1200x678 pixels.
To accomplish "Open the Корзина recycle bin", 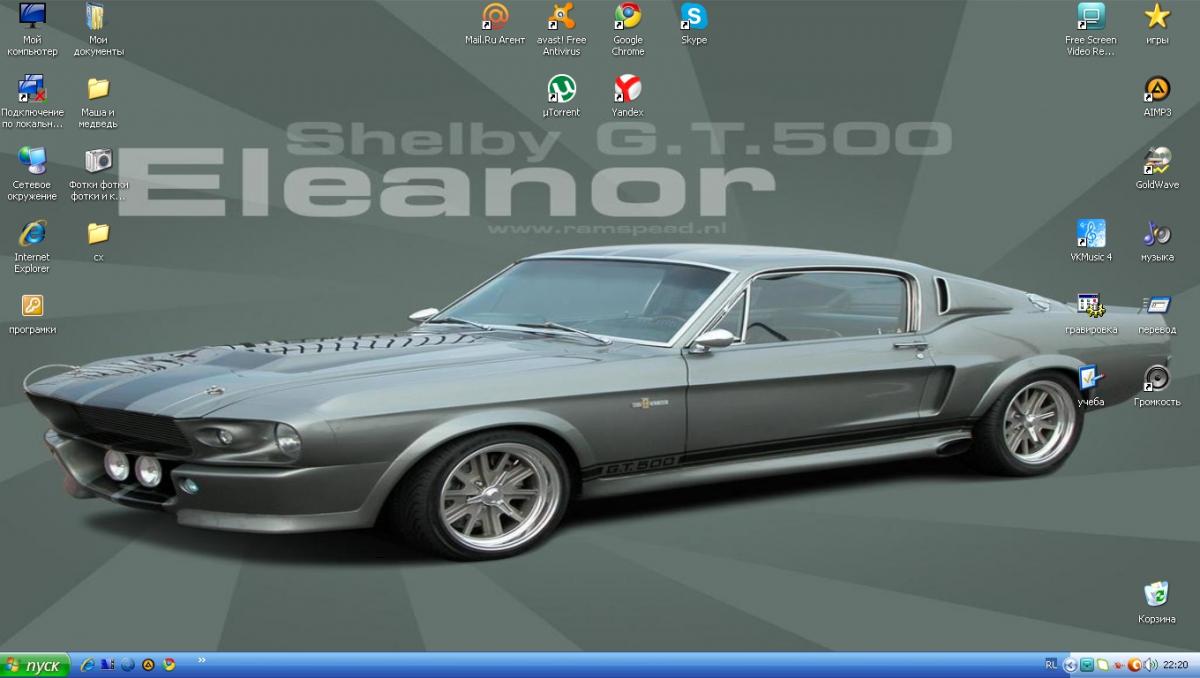I will click(1157, 594).
